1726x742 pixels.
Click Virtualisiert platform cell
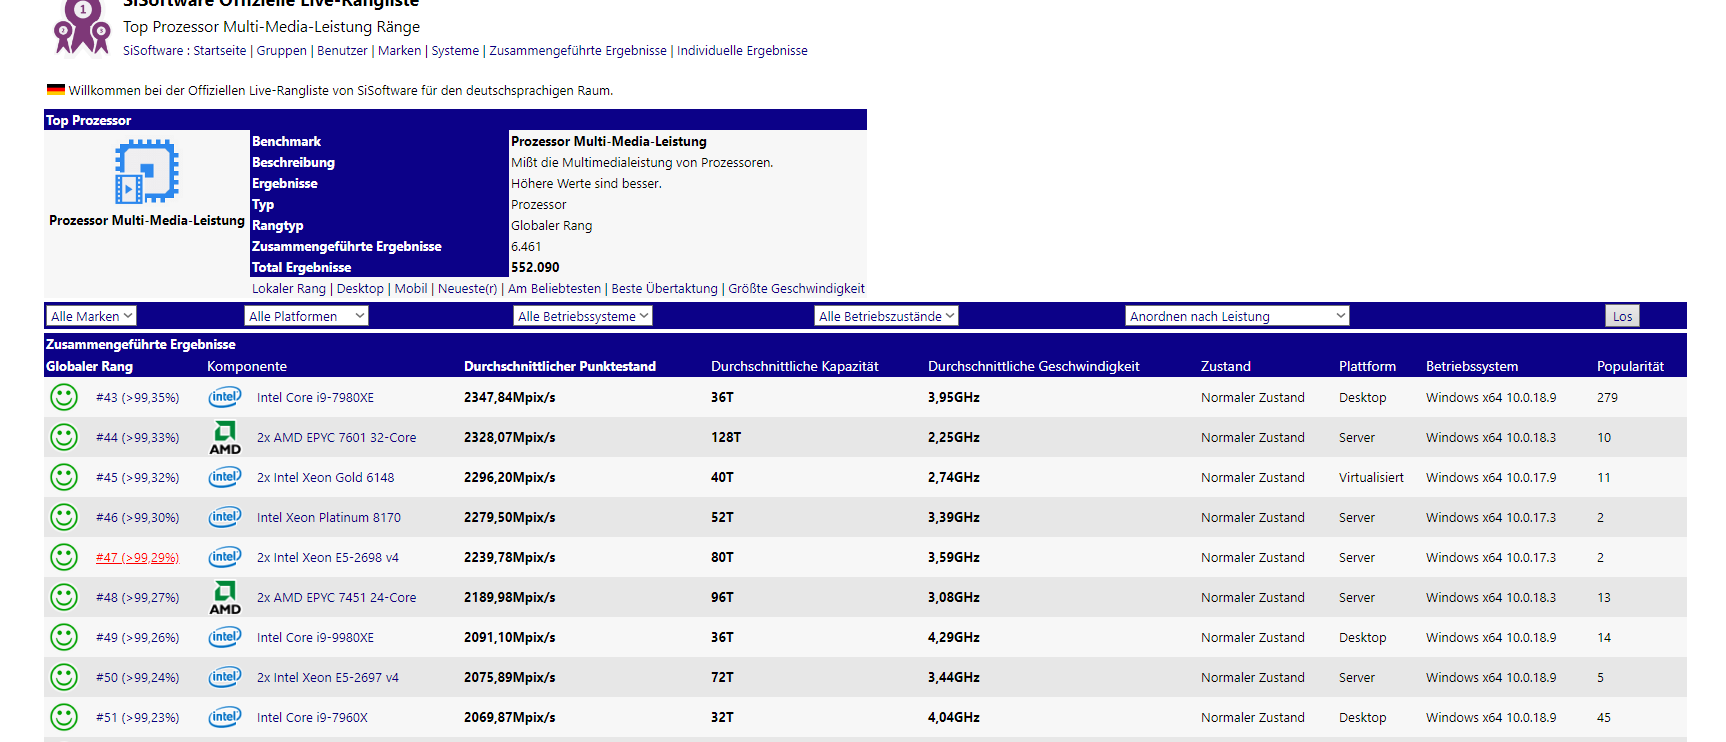point(1371,478)
